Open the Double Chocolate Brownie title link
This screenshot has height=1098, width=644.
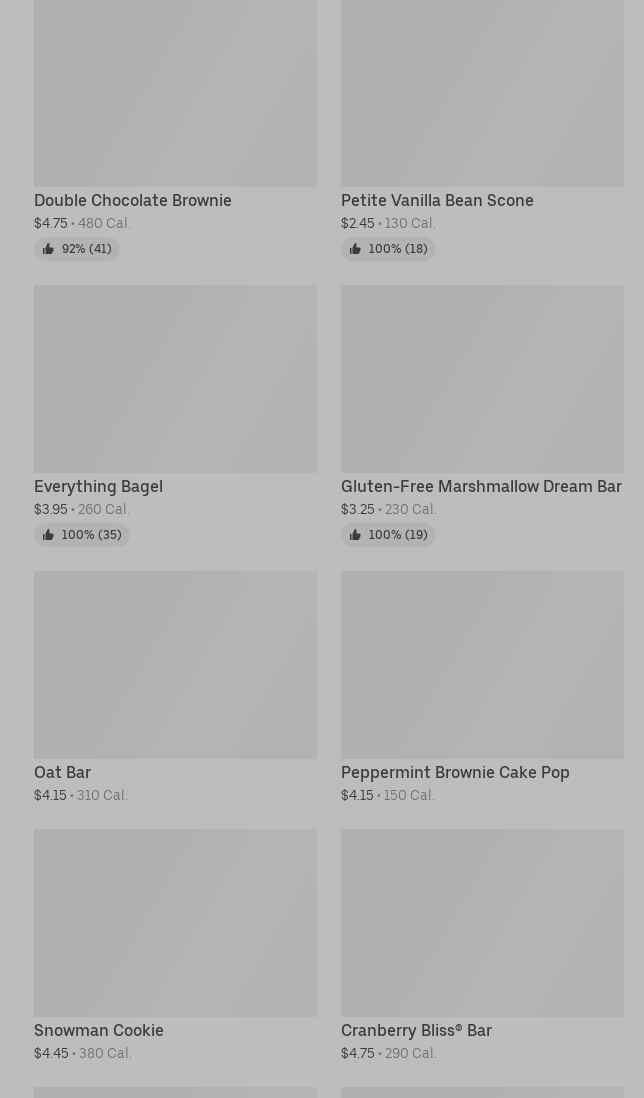pyautogui.click(x=133, y=200)
